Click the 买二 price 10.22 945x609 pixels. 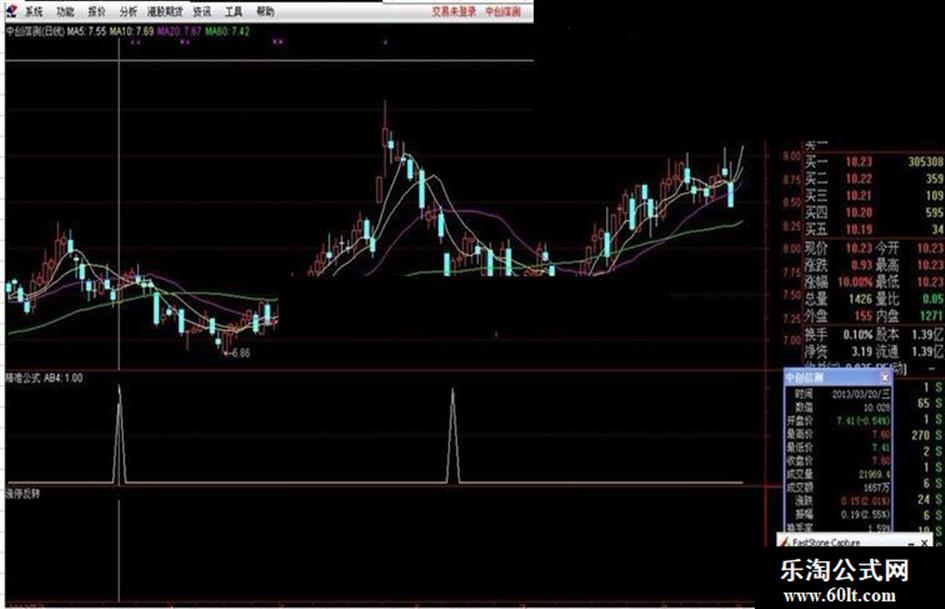858,179
